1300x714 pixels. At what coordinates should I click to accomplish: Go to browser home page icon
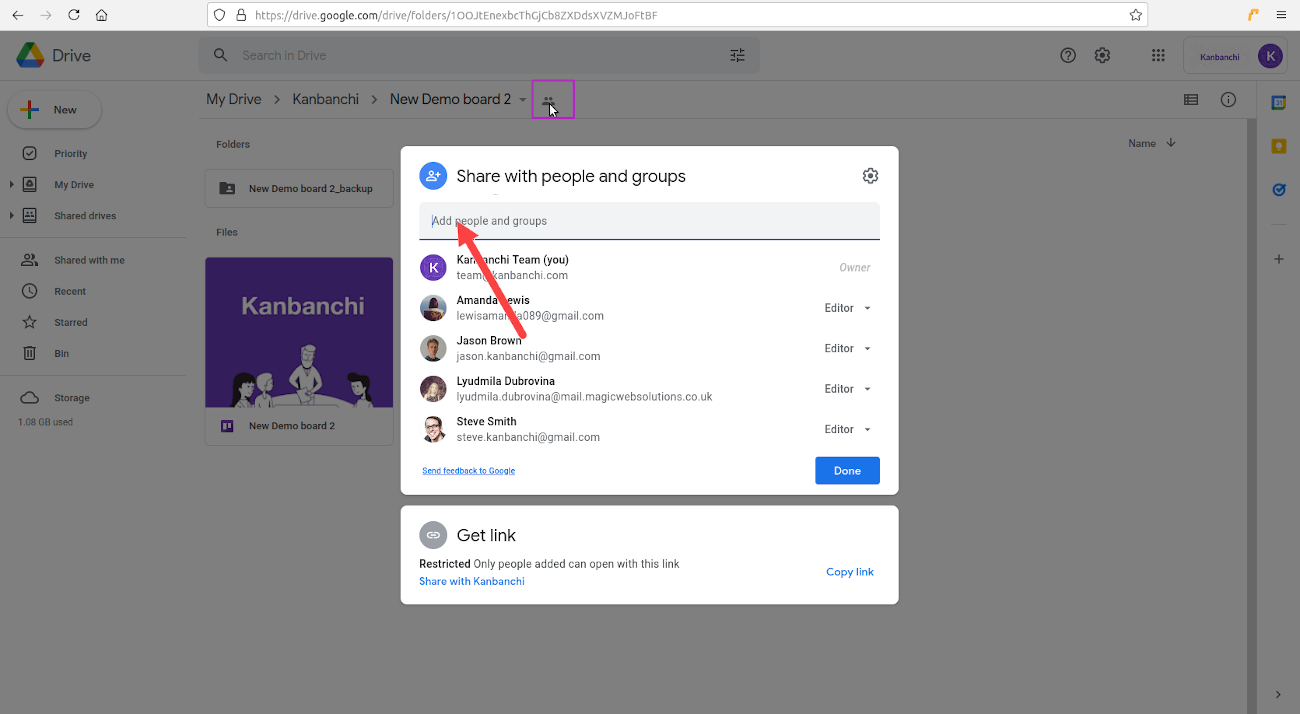pos(101,15)
